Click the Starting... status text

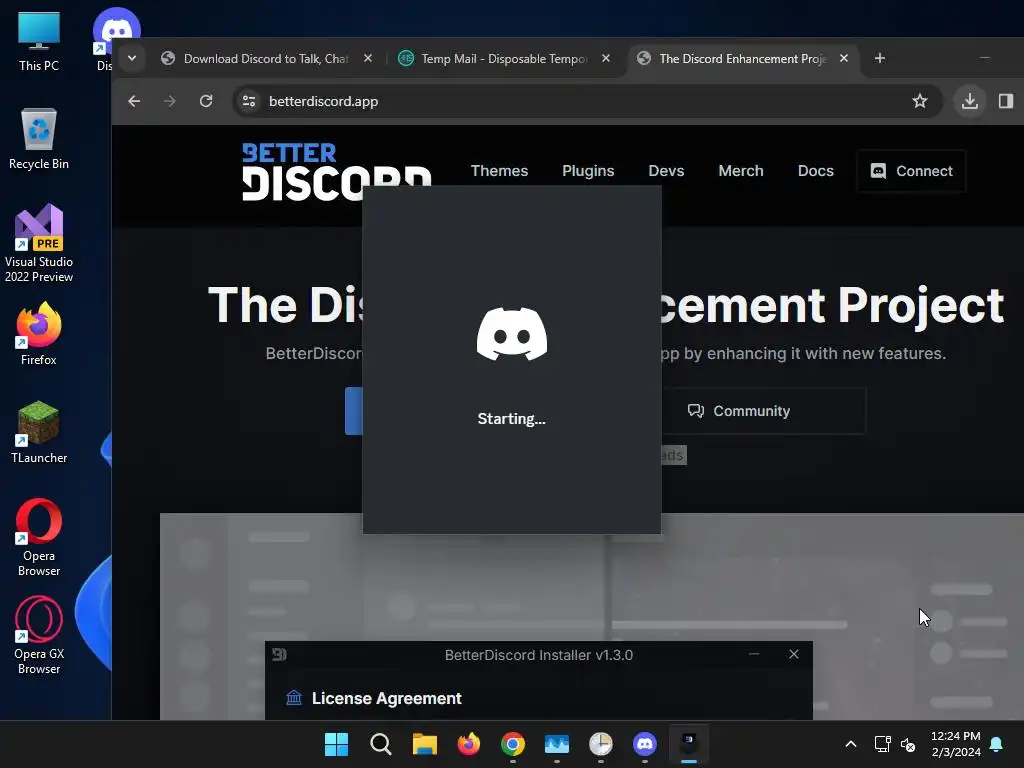point(511,419)
